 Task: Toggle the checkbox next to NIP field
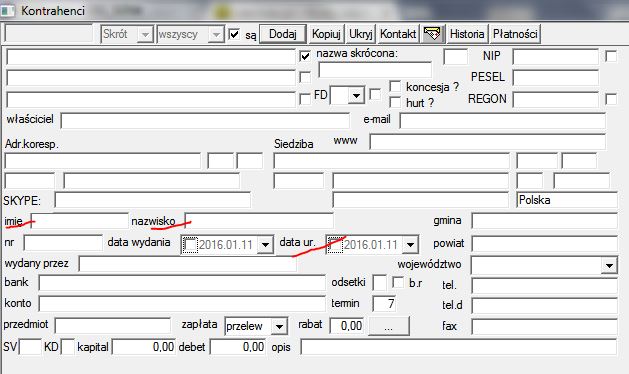[x=611, y=56]
